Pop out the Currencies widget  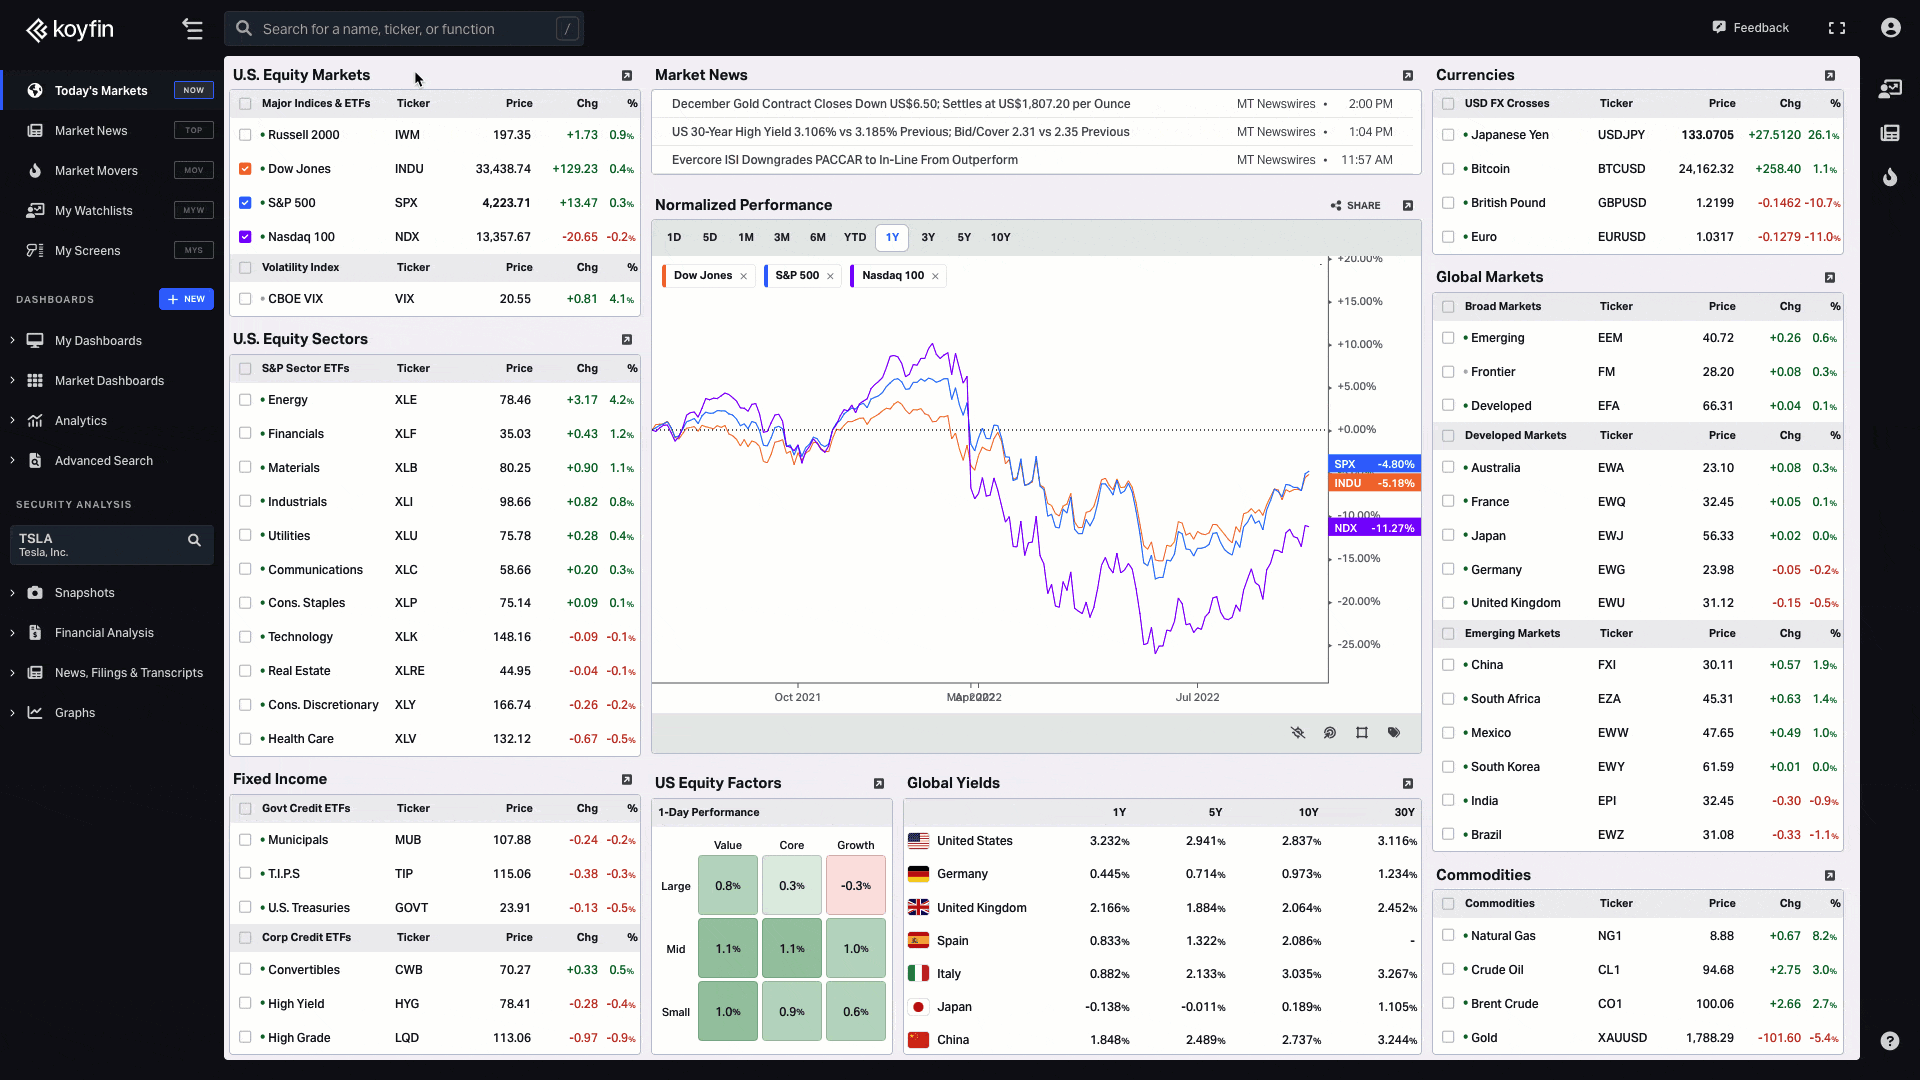pos(1830,76)
